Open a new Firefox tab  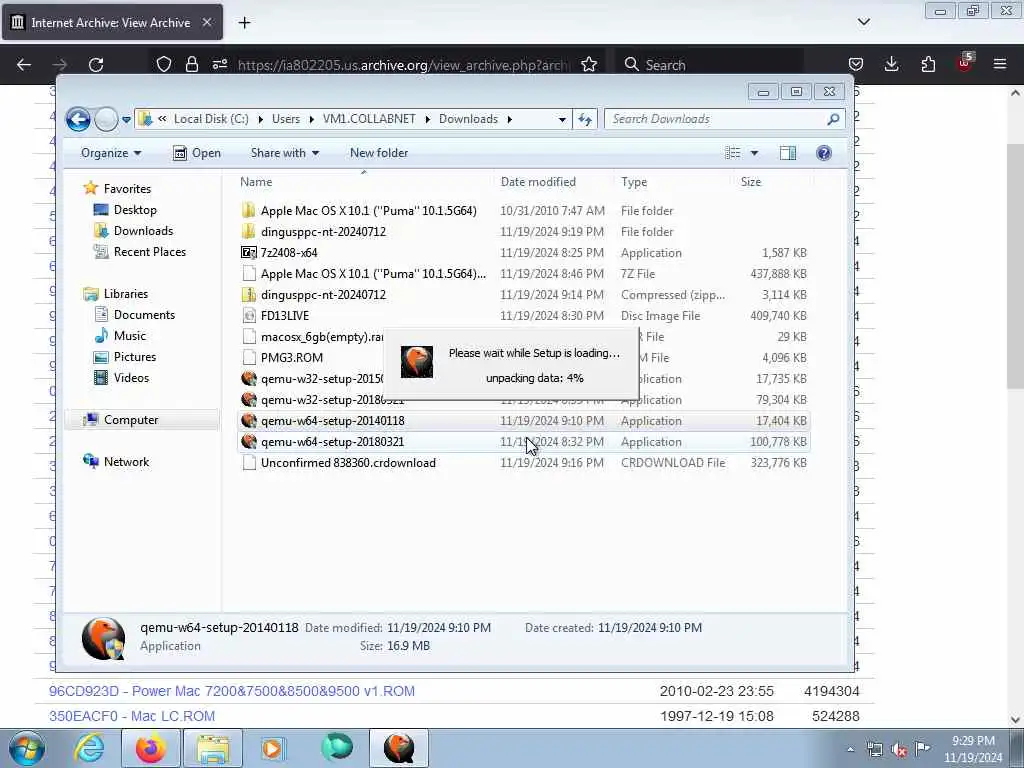244,23
